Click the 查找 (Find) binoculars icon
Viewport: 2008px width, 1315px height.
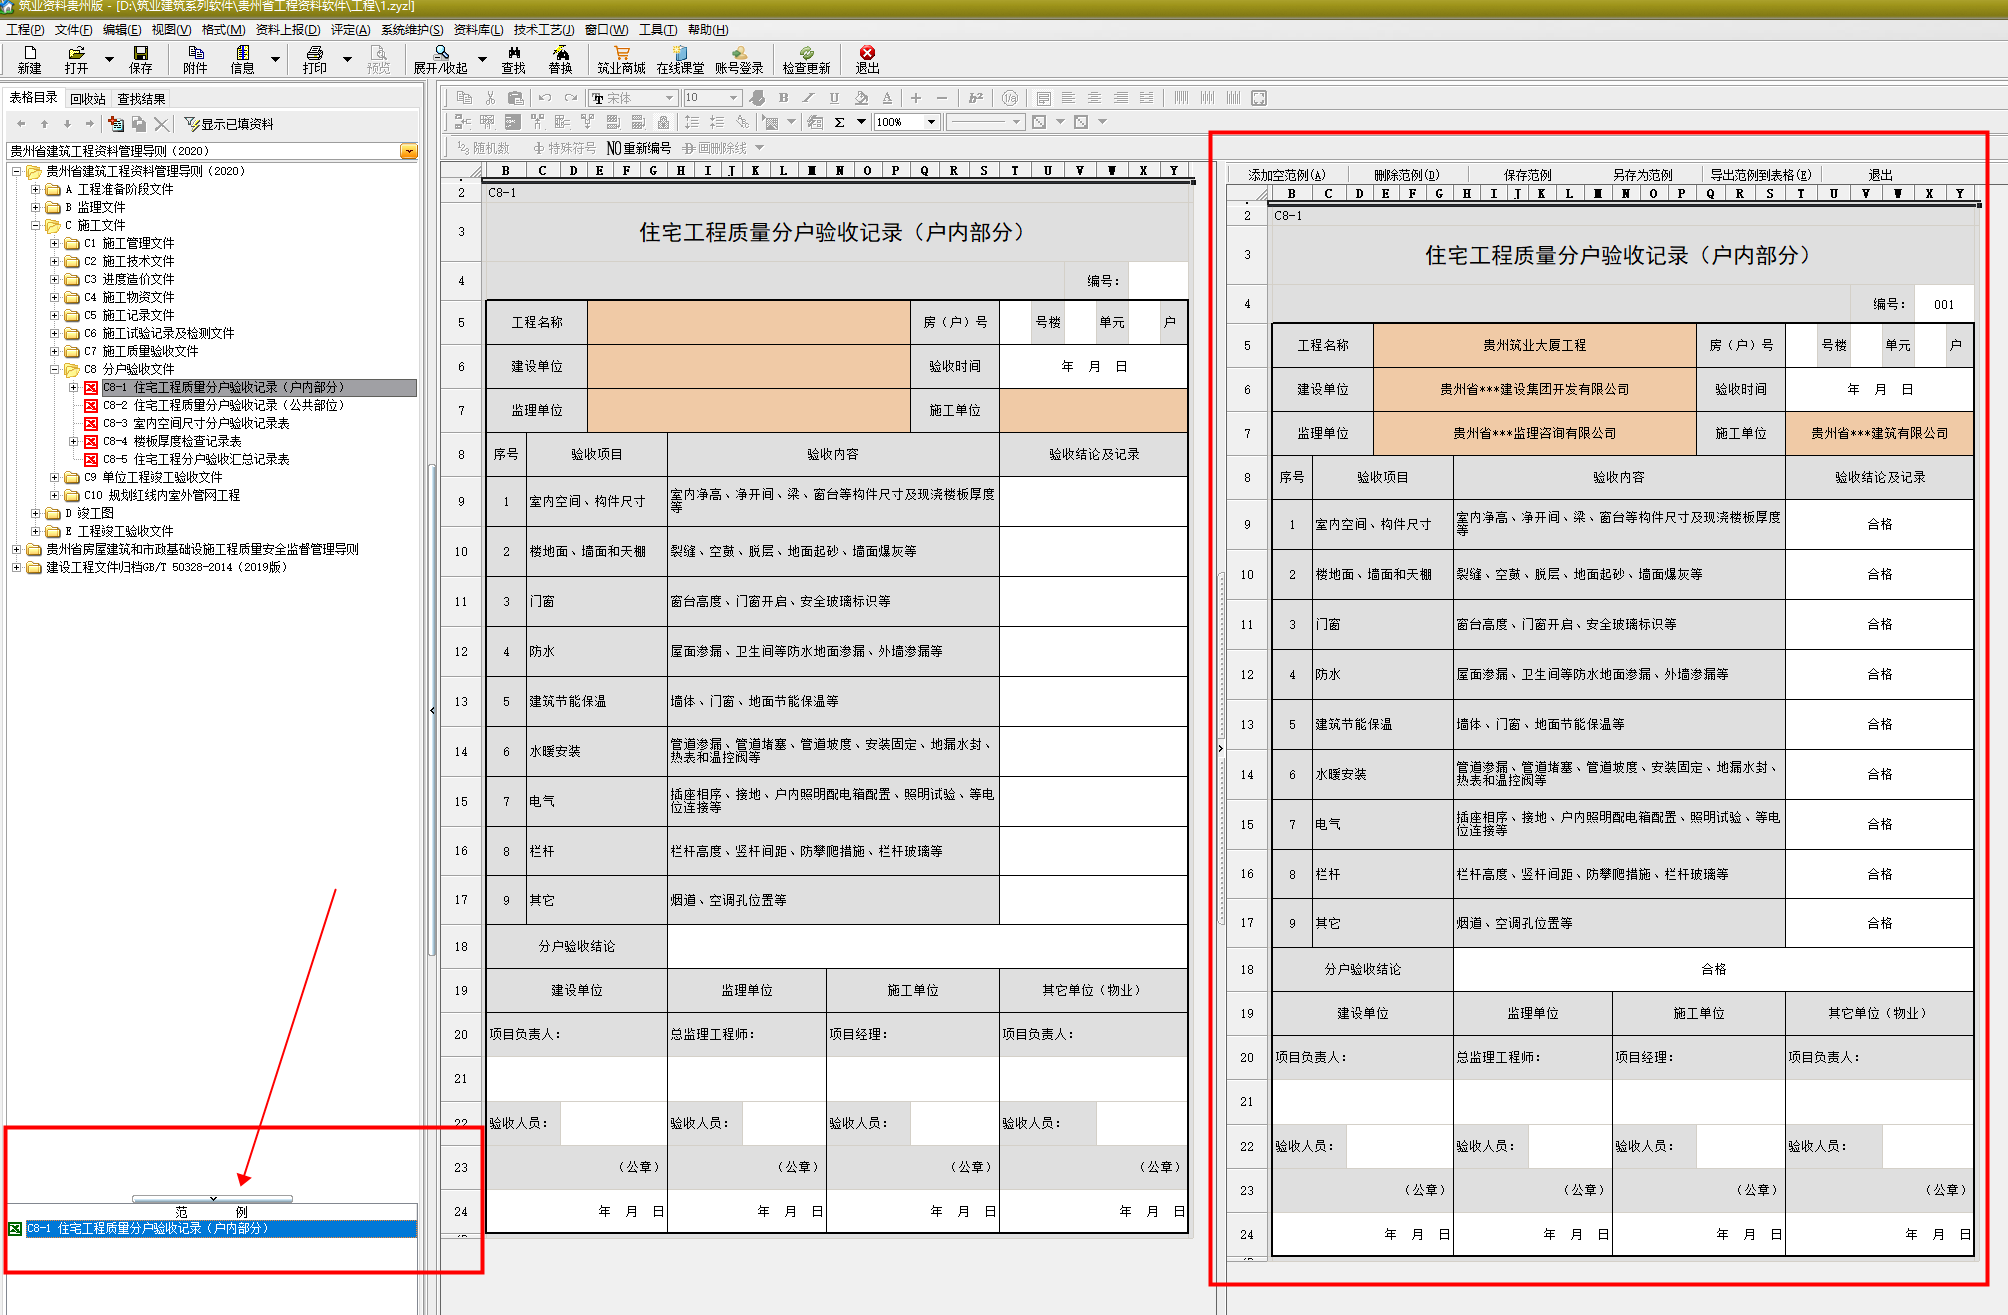514,59
